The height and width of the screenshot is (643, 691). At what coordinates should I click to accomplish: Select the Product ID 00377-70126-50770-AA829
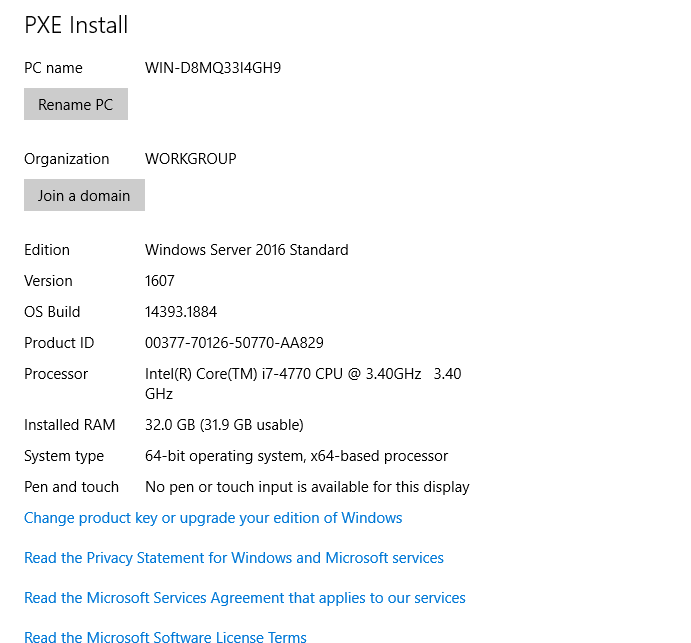(234, 343)
